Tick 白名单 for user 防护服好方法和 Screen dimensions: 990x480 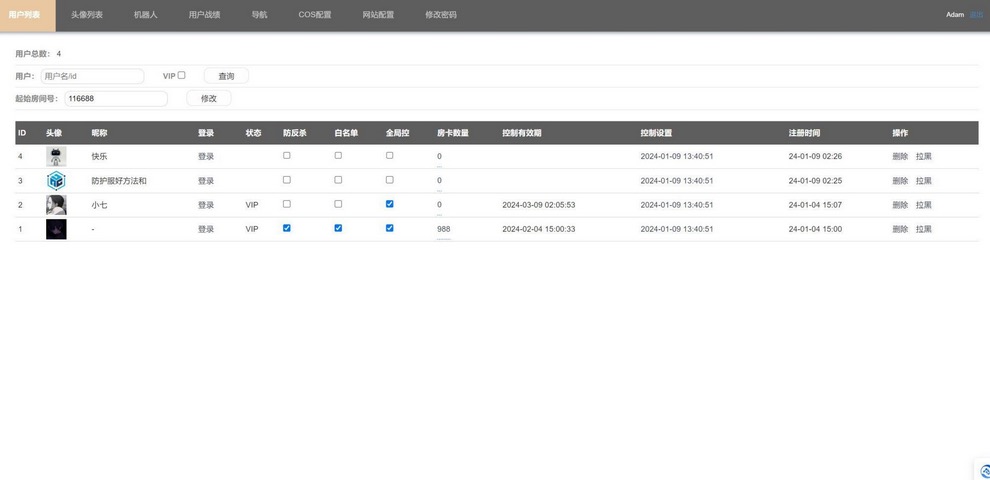coord(338,180)
